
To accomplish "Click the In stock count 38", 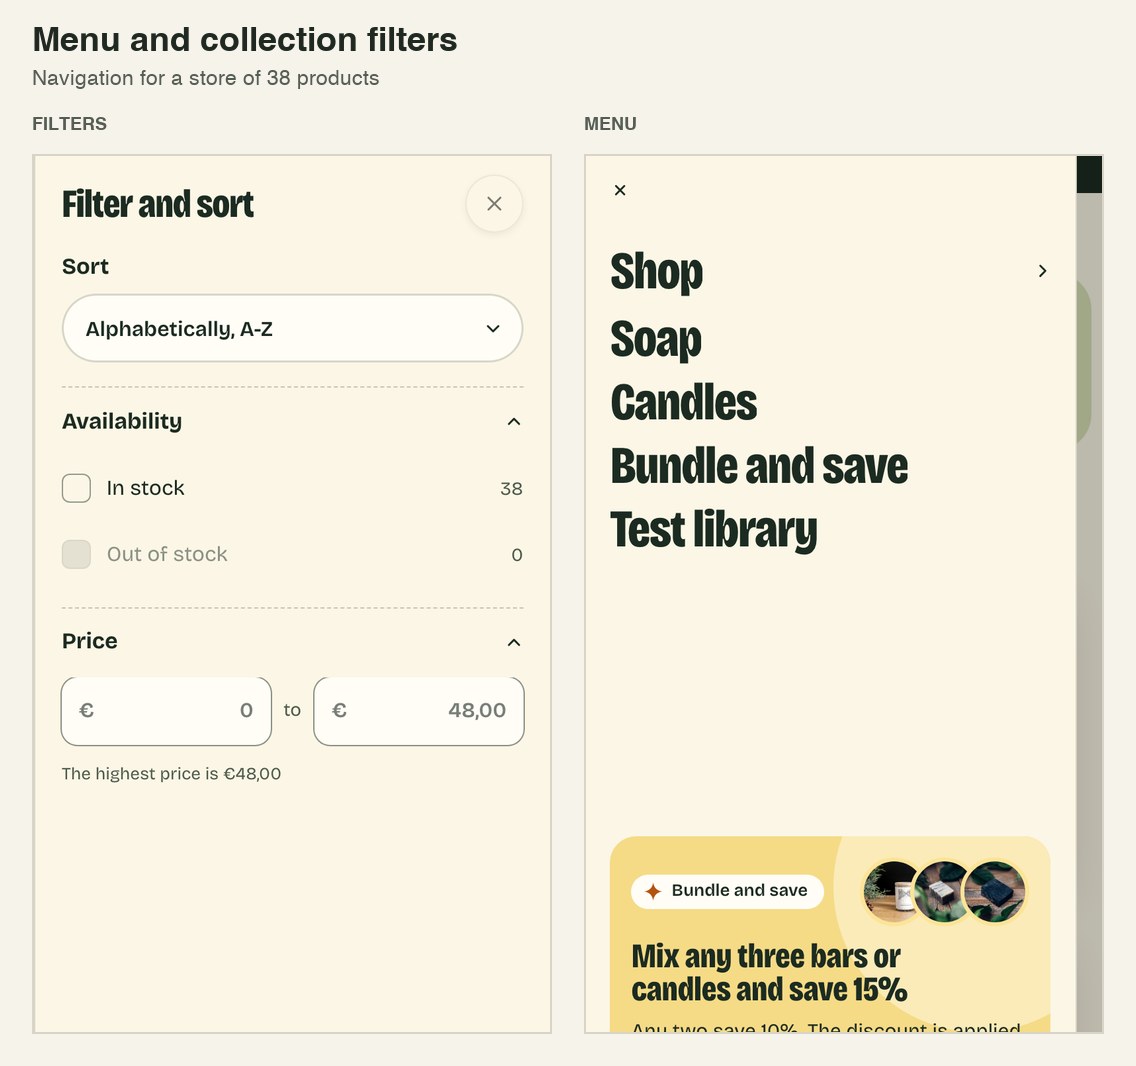I will 511,489.
